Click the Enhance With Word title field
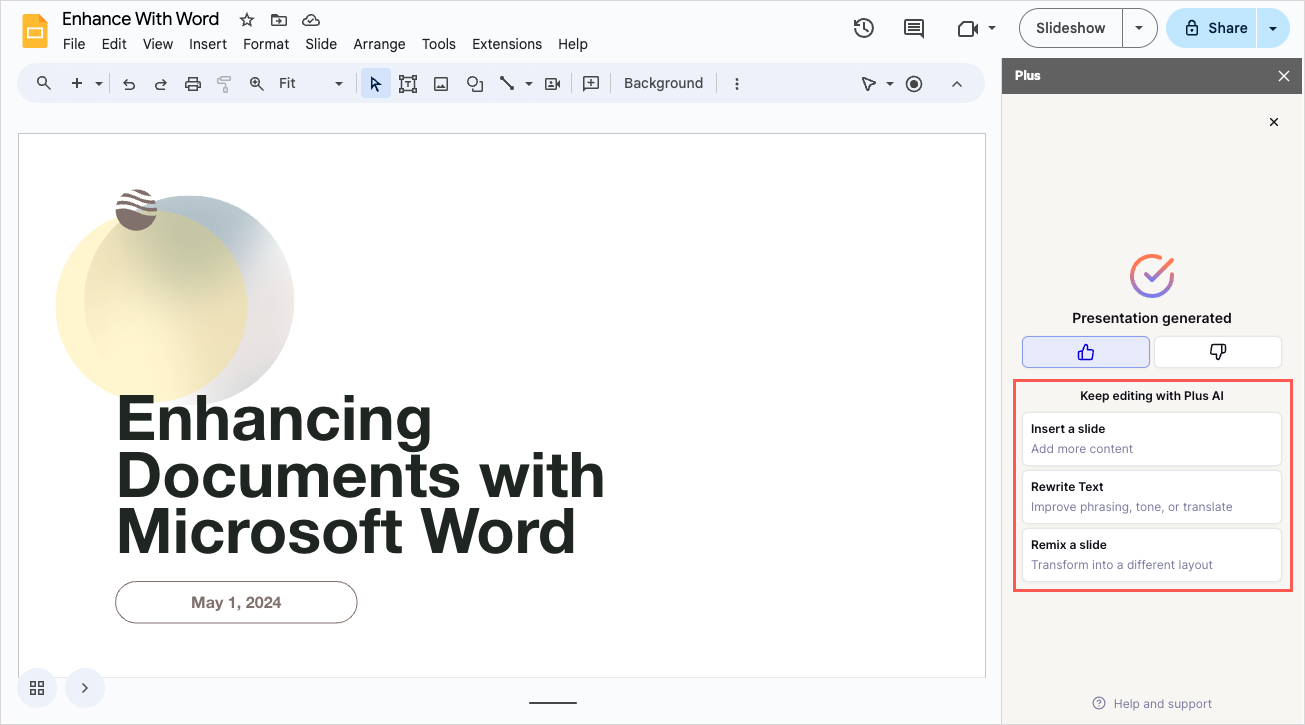 coord(141,19)
